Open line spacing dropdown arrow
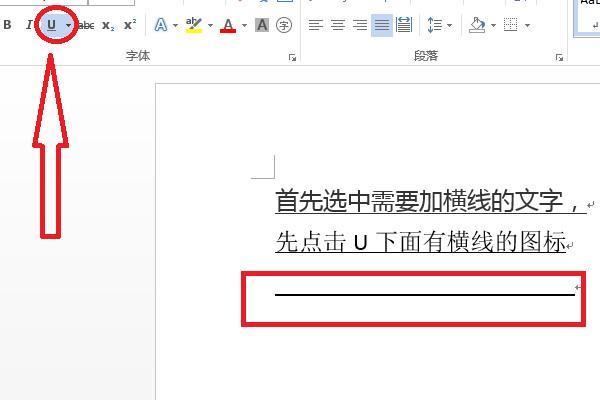This screenshot has height=400, width=600. (450, 26)
